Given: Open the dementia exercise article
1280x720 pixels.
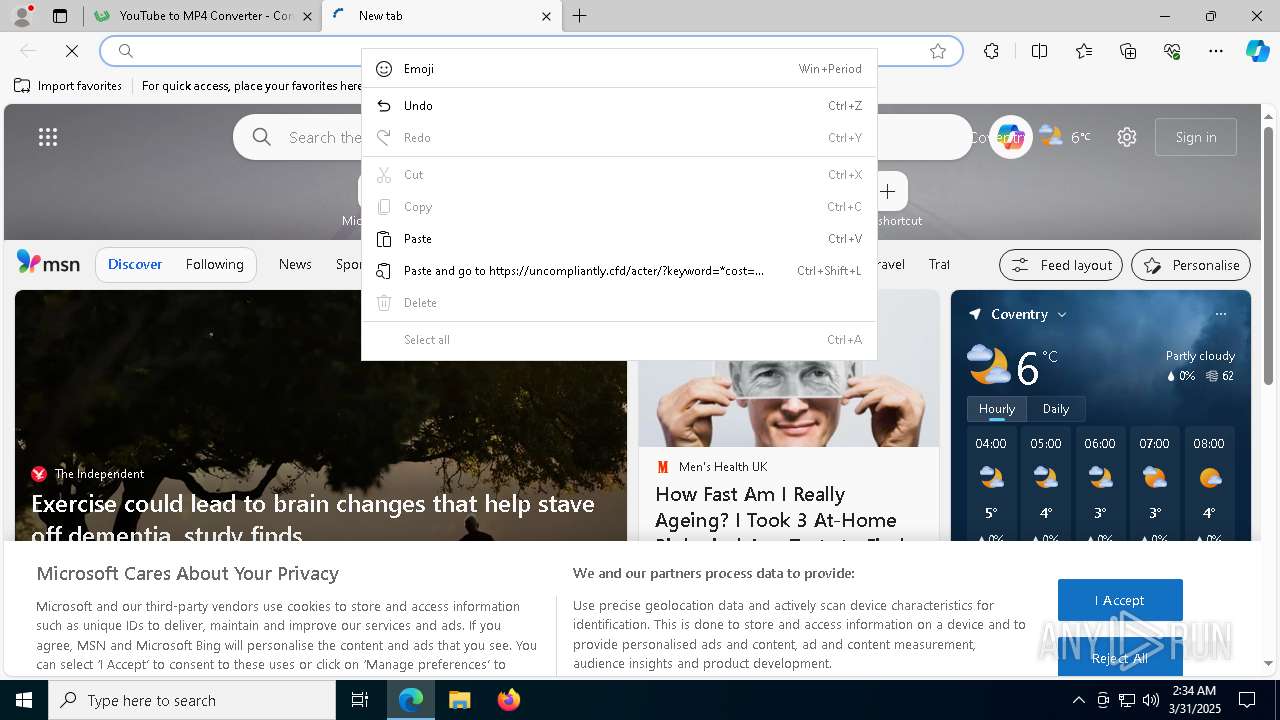Looking at the screenshot, I should (x=313, y=518).
